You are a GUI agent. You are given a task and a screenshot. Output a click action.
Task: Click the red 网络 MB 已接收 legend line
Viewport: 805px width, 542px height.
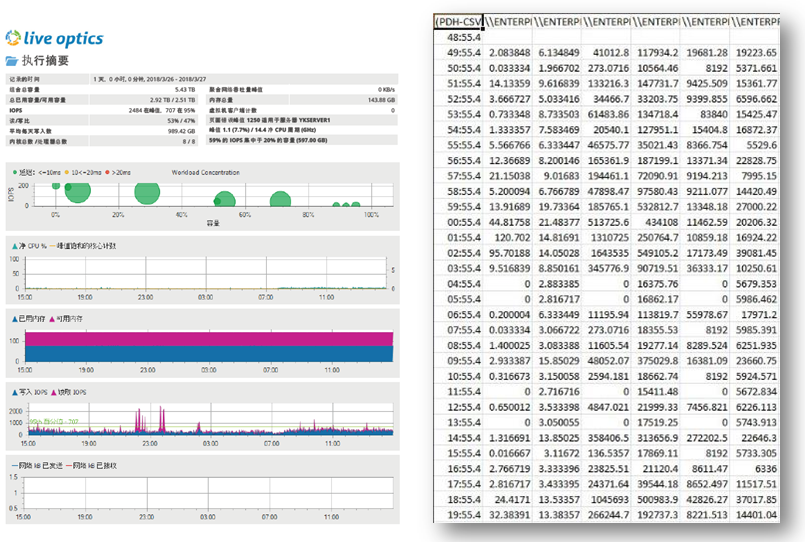coord(69,466)
